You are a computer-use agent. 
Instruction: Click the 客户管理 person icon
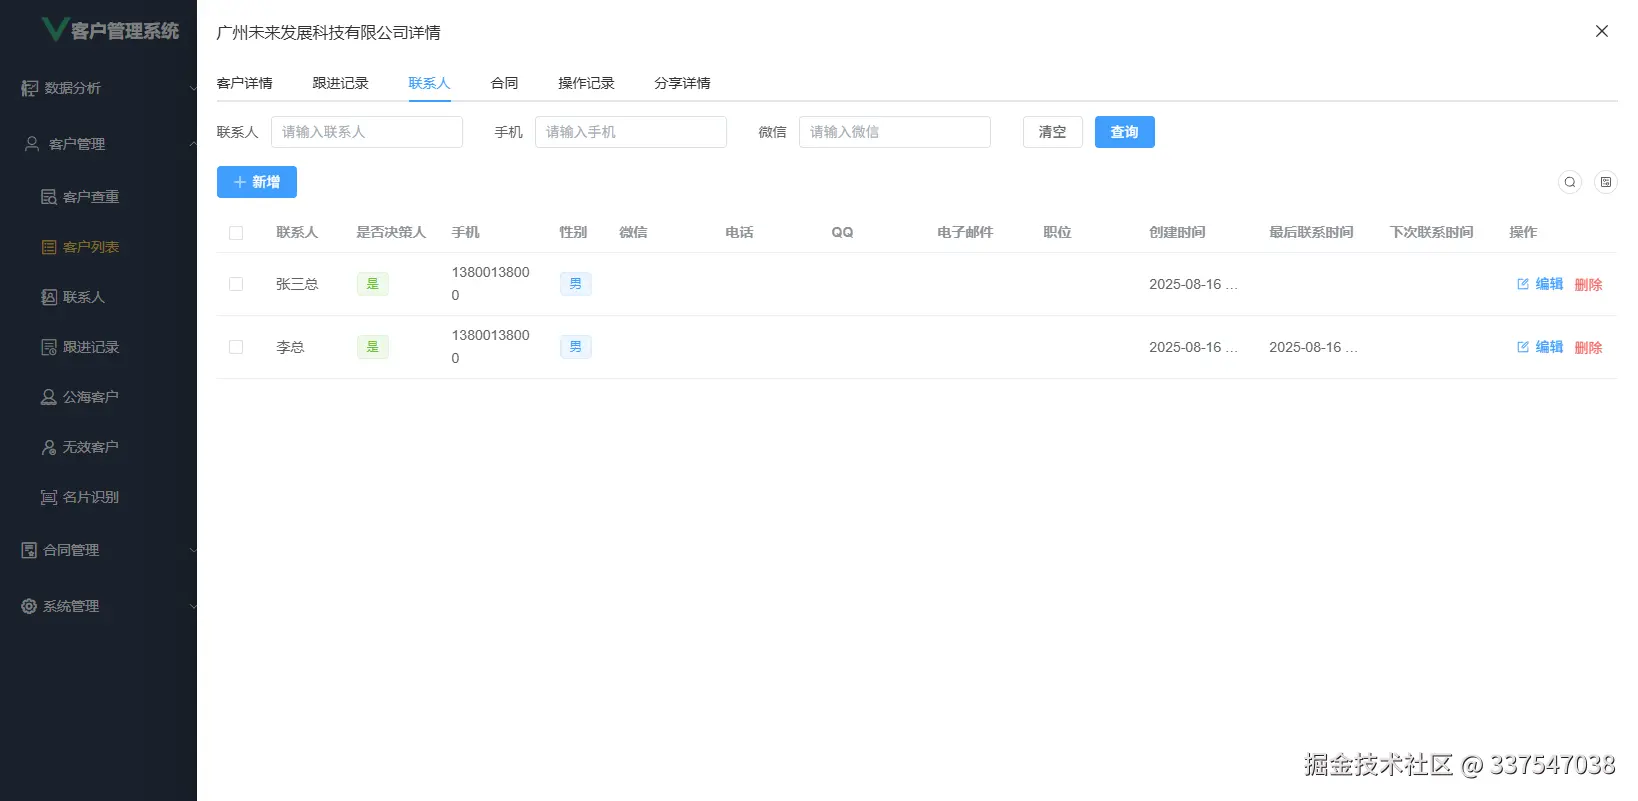click(32, 144)
